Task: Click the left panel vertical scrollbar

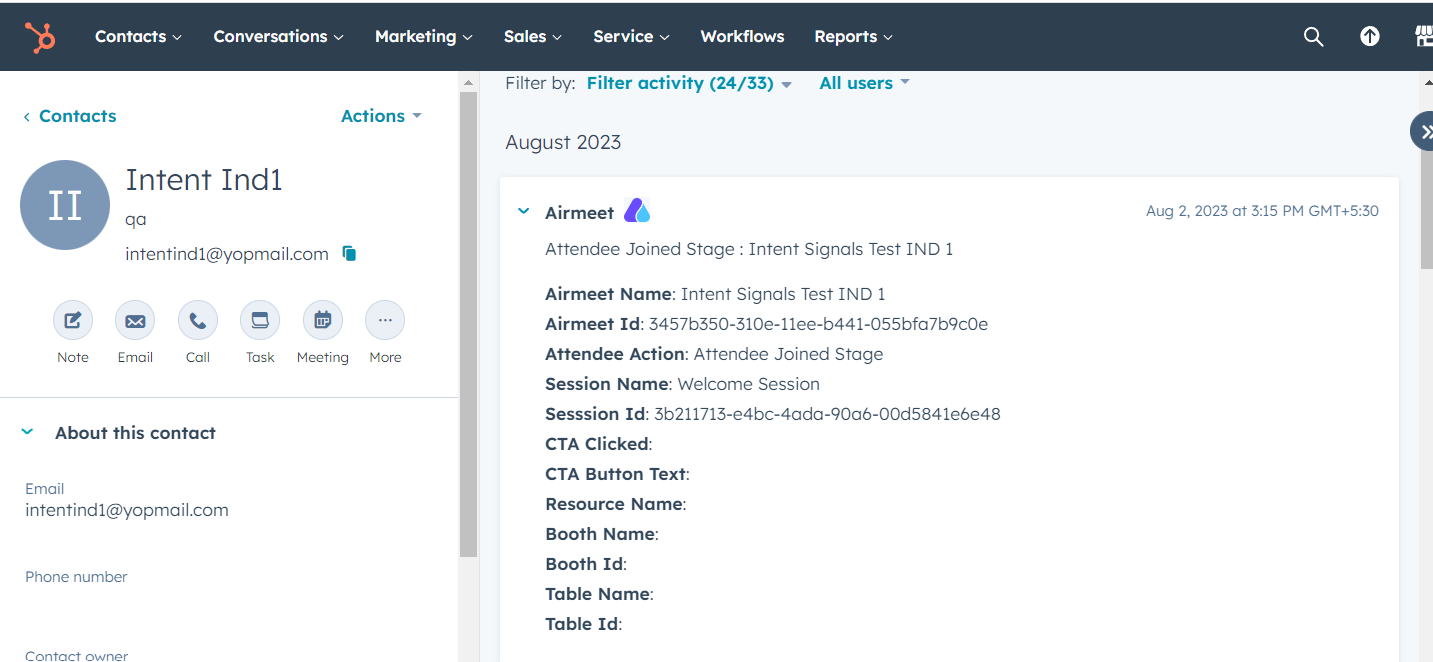Action: (x=468, y=325)
